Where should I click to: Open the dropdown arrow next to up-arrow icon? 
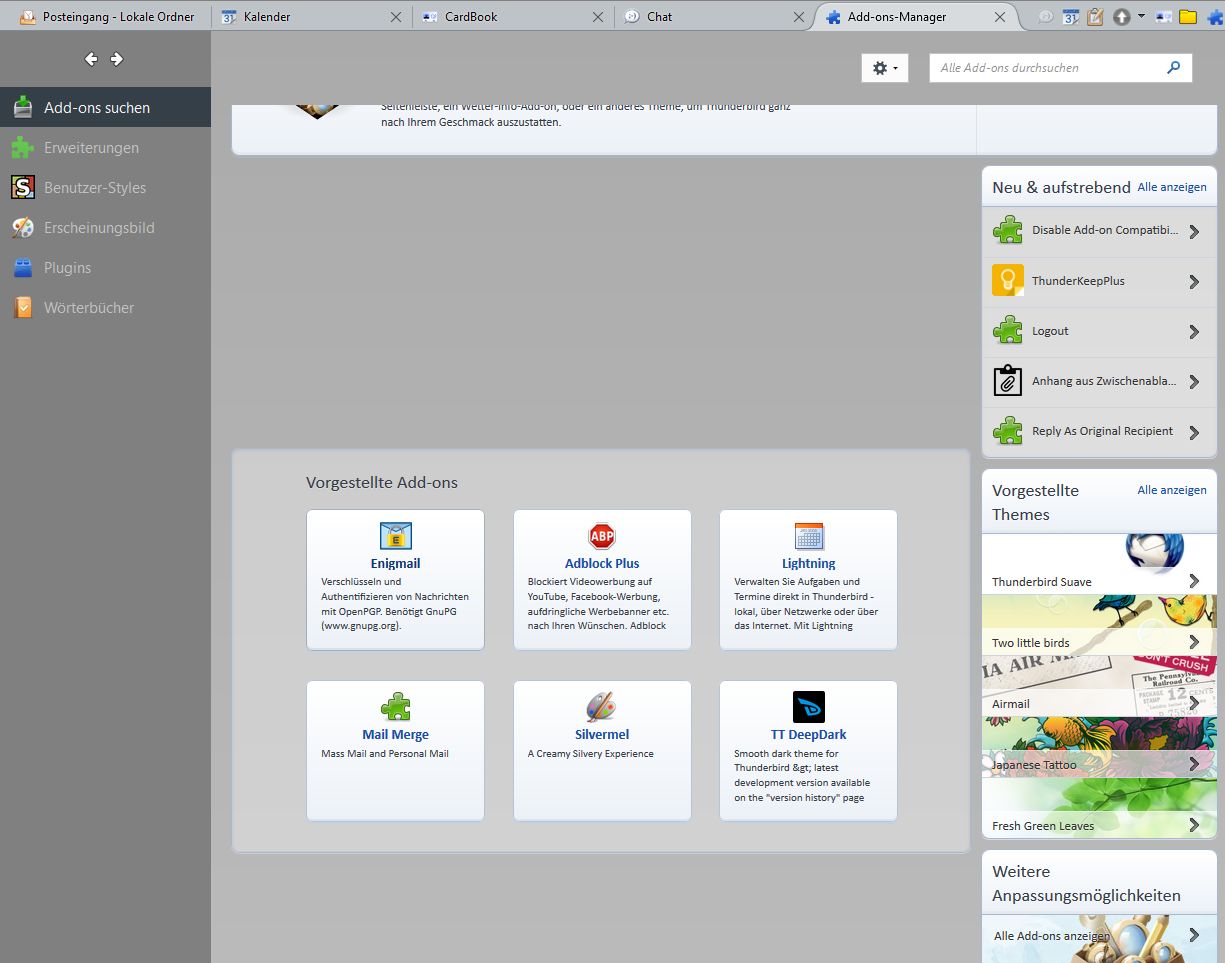tap(1141, 17)
